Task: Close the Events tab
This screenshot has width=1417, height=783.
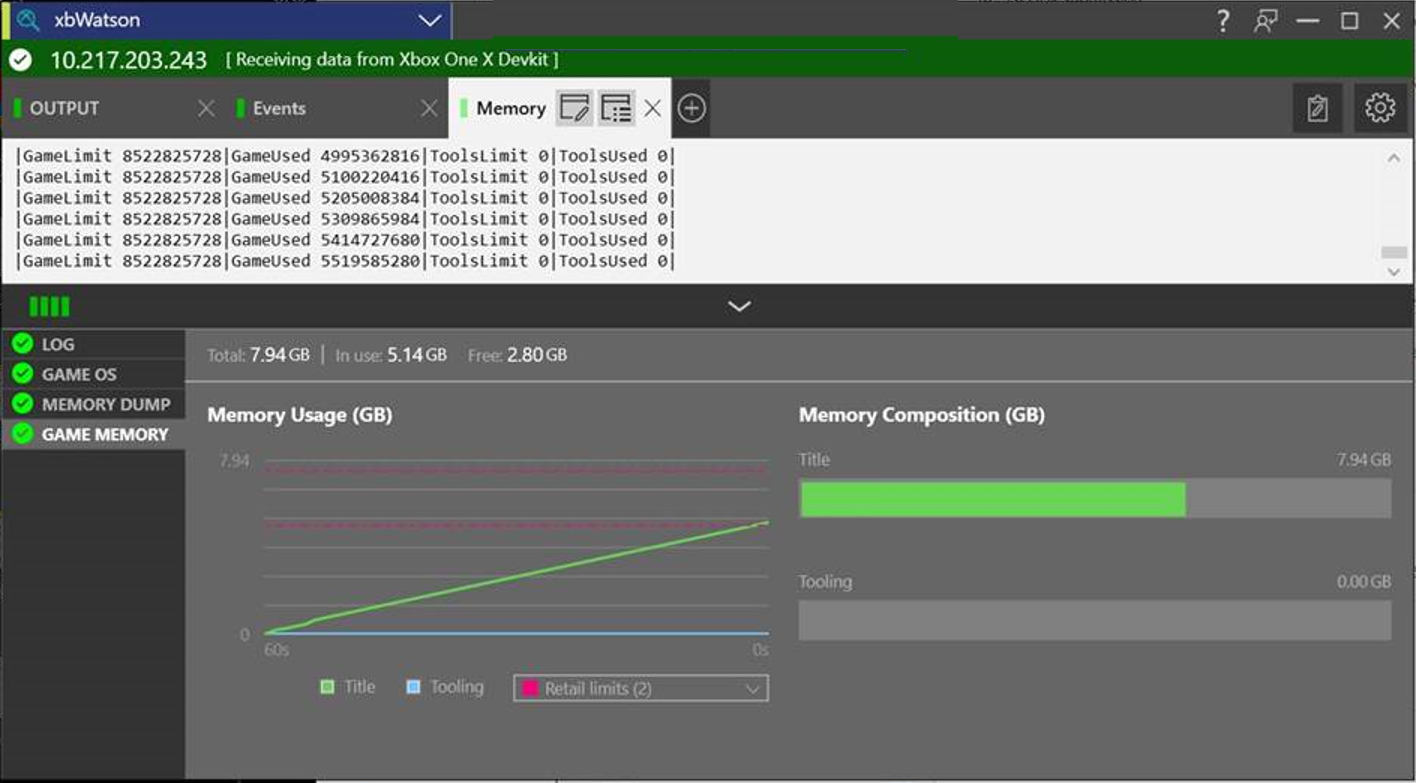Action: tap(429, 108)
